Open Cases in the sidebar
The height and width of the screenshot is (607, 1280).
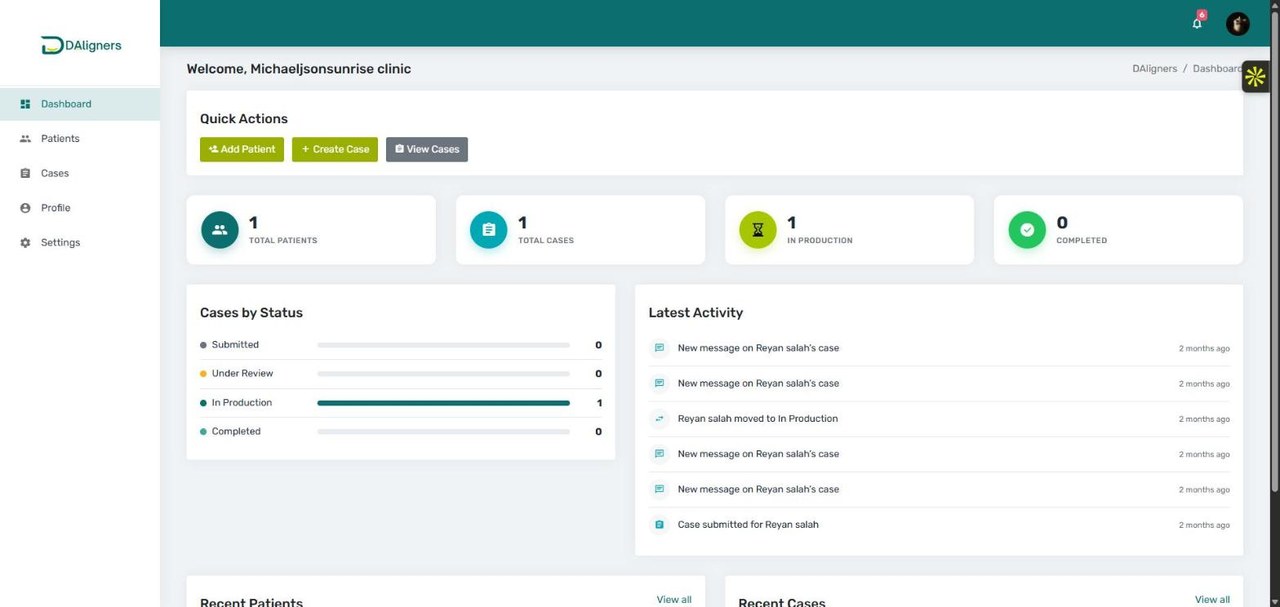click(x=80, y=173)
